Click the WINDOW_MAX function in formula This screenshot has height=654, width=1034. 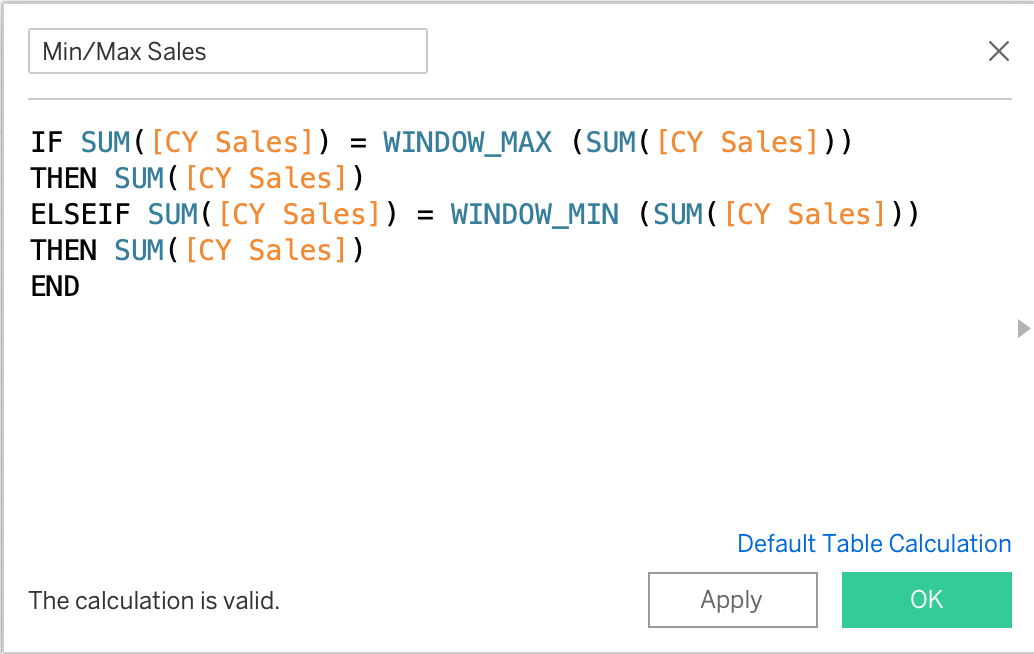468,142
